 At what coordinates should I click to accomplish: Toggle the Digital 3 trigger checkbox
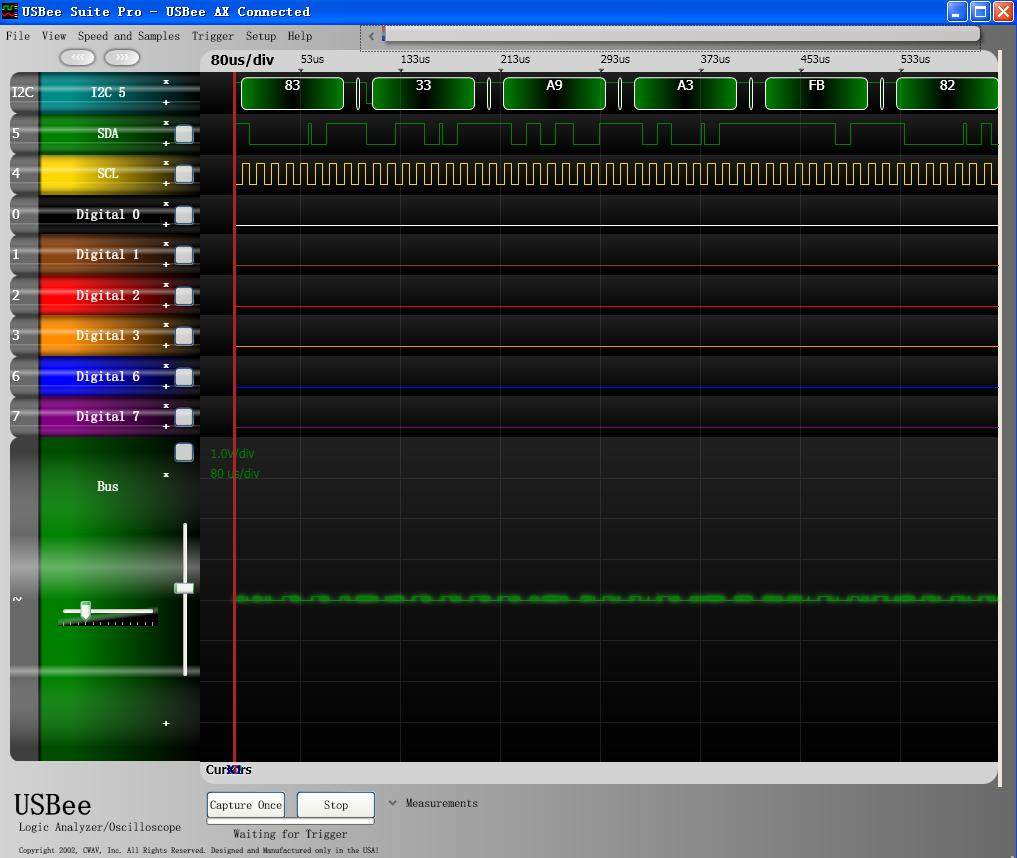[184, 336]
